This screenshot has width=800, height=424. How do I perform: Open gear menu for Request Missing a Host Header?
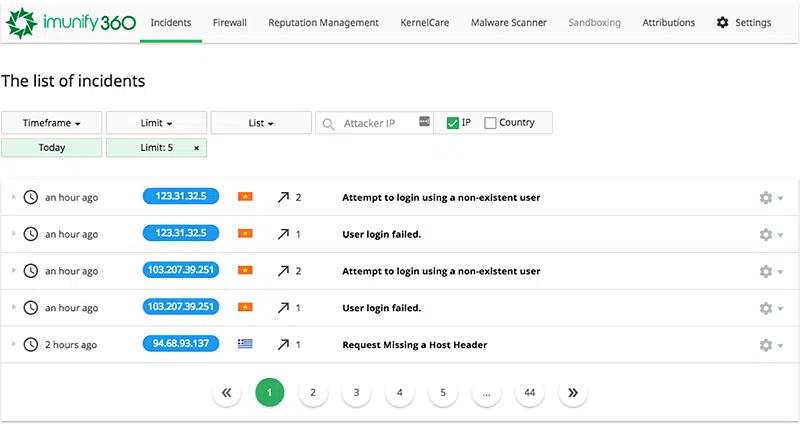(767, 344)
